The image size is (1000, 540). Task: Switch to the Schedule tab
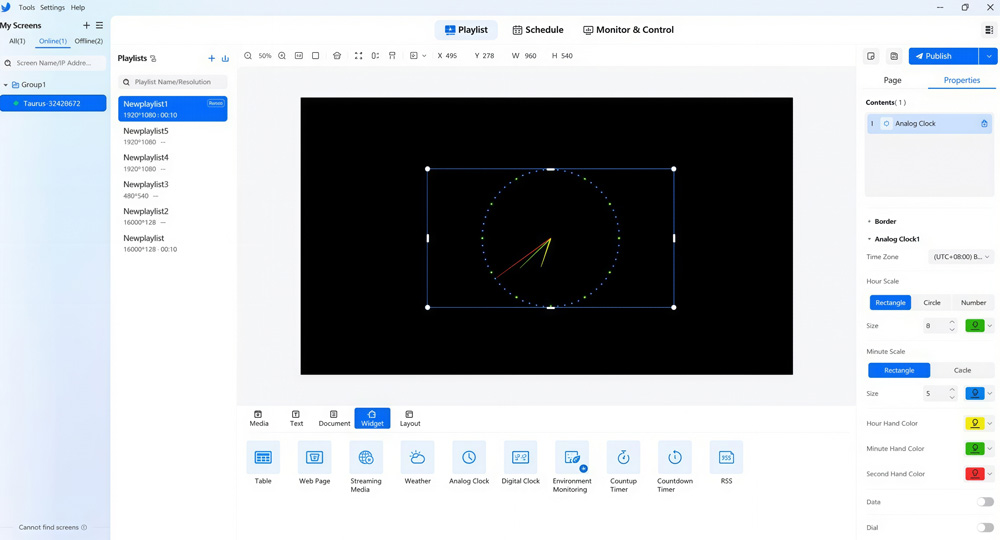pos(538,30)
